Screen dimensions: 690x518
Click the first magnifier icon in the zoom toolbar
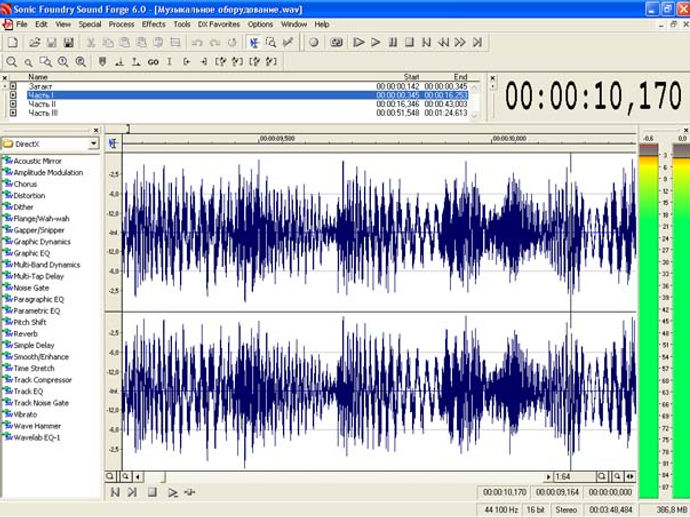click(x=12, y=62)
